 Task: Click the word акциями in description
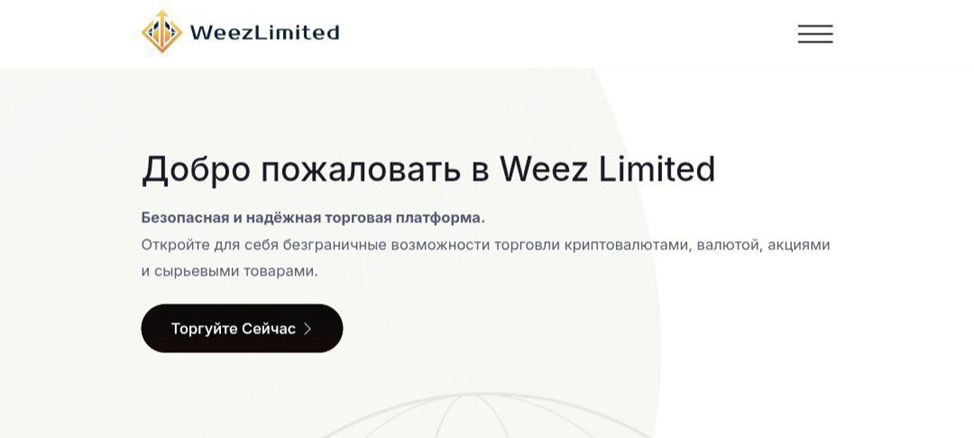point(799,245)
